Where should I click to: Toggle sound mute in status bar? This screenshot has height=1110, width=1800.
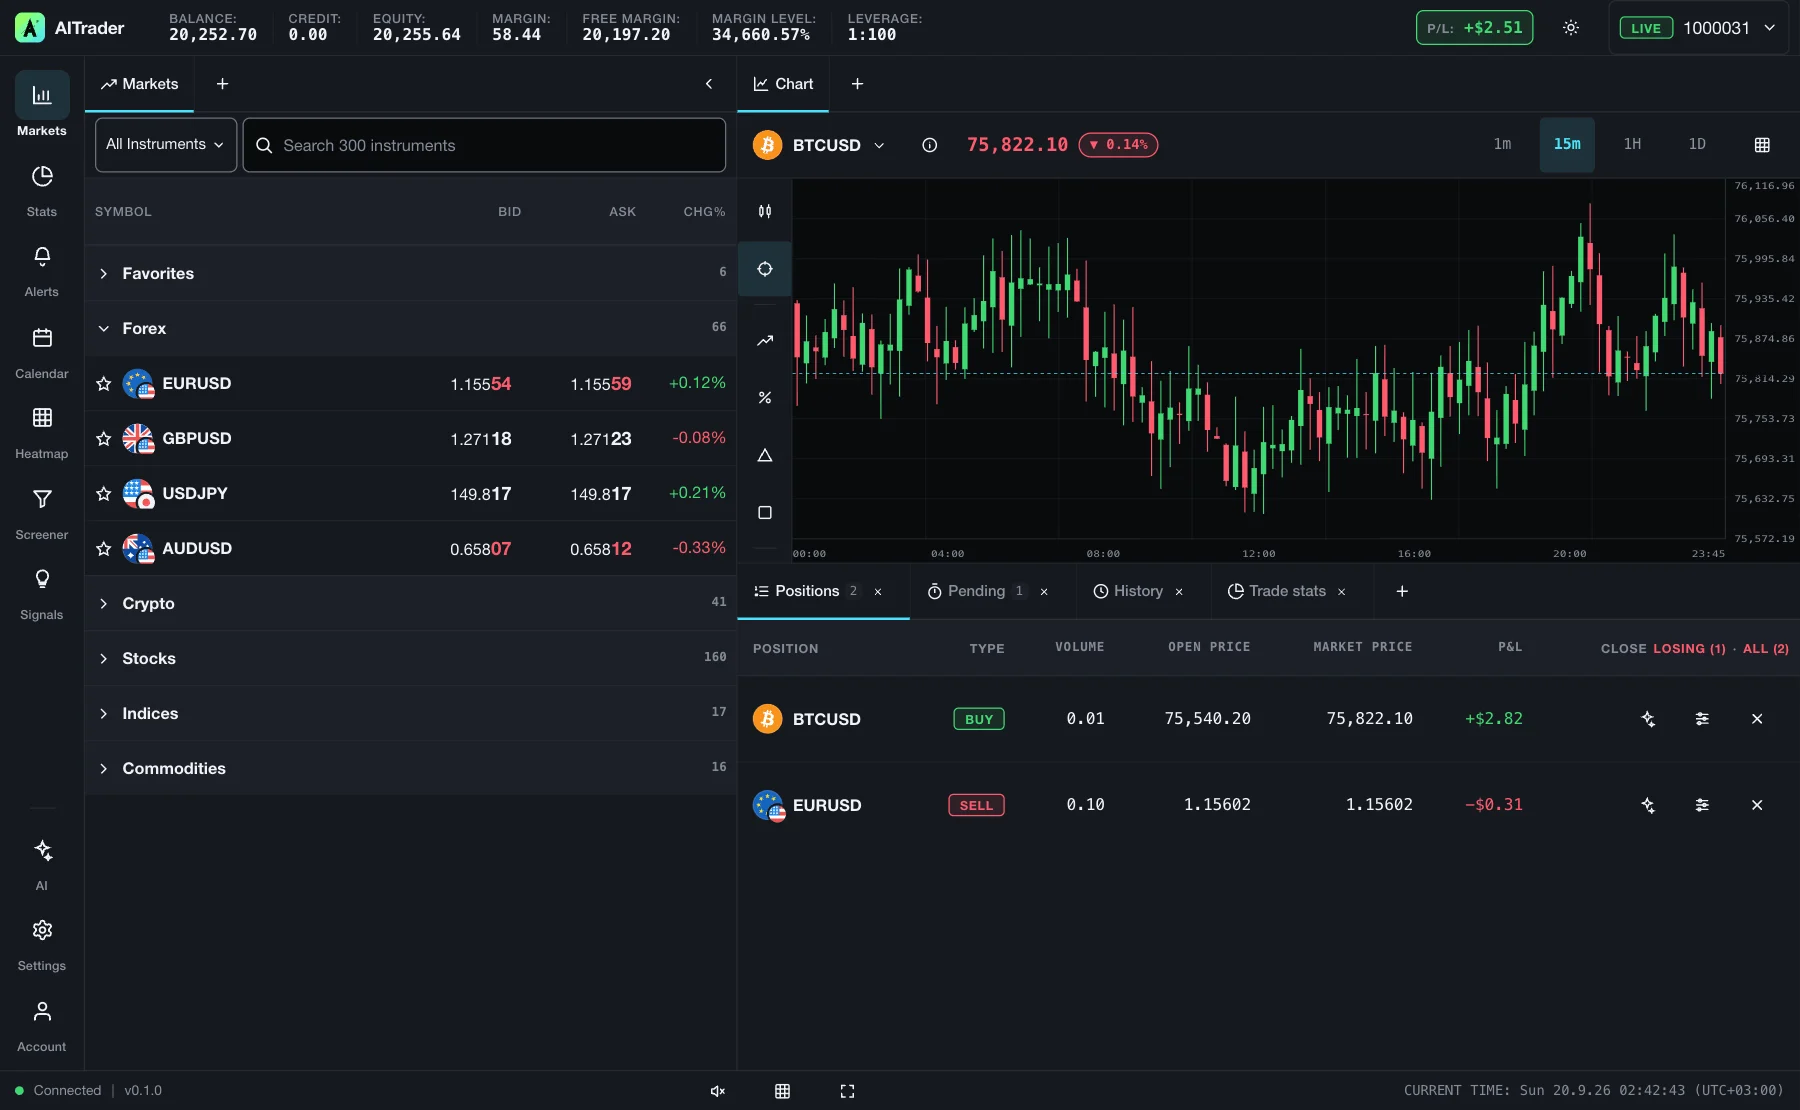[718, 1091]
